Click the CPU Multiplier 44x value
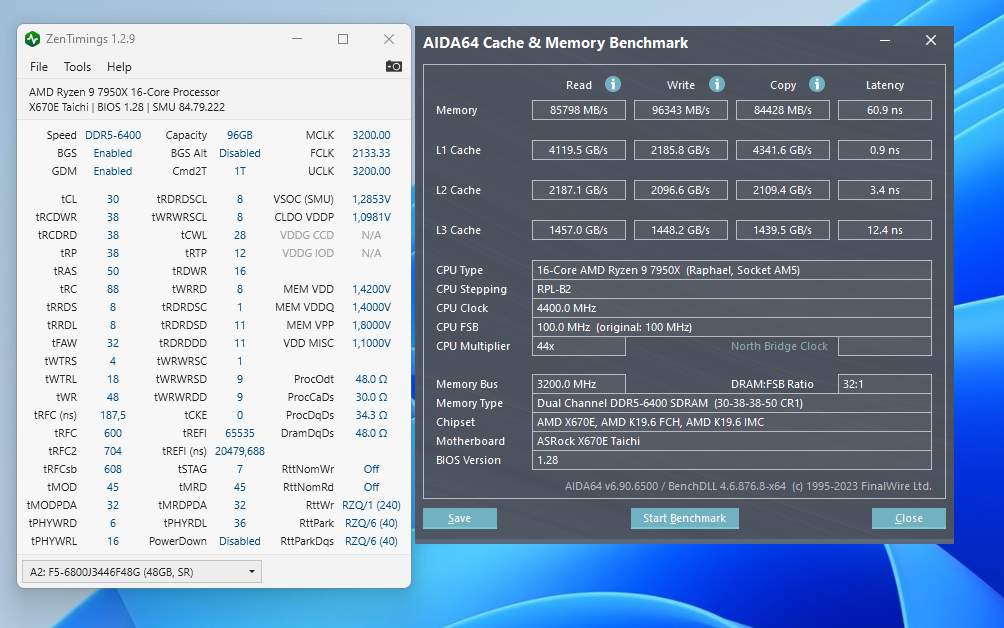The image size is (1004, 628). pos(579,346)
